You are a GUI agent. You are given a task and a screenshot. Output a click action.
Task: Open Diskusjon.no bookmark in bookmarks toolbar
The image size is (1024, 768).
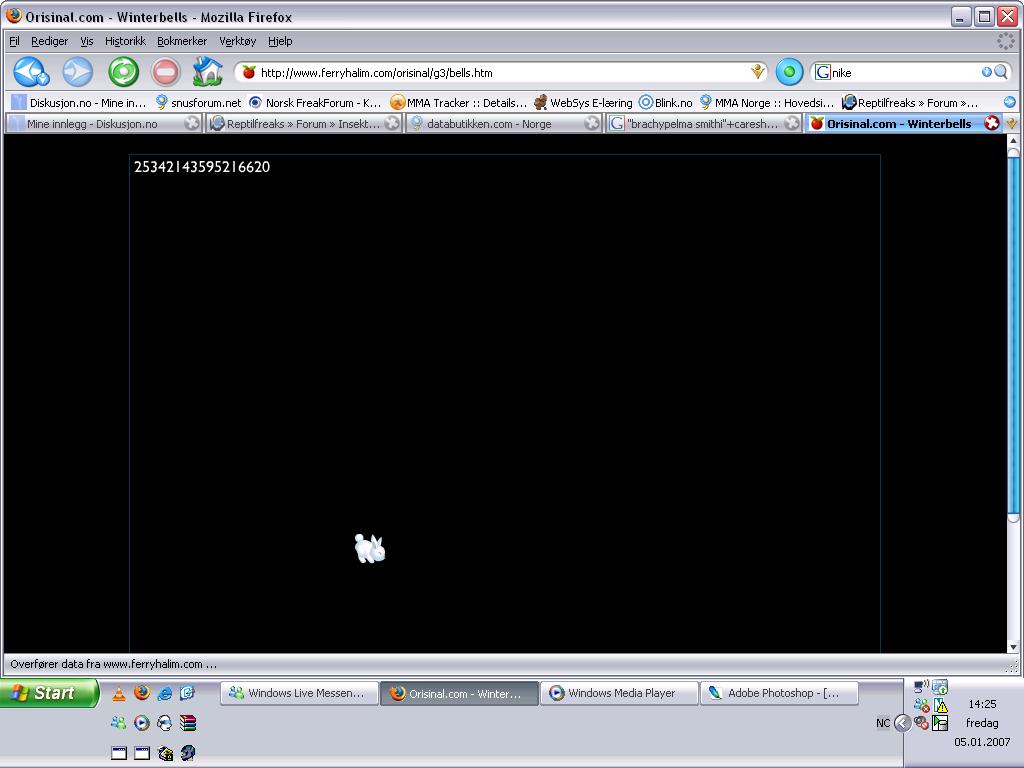tap(80, 103)
